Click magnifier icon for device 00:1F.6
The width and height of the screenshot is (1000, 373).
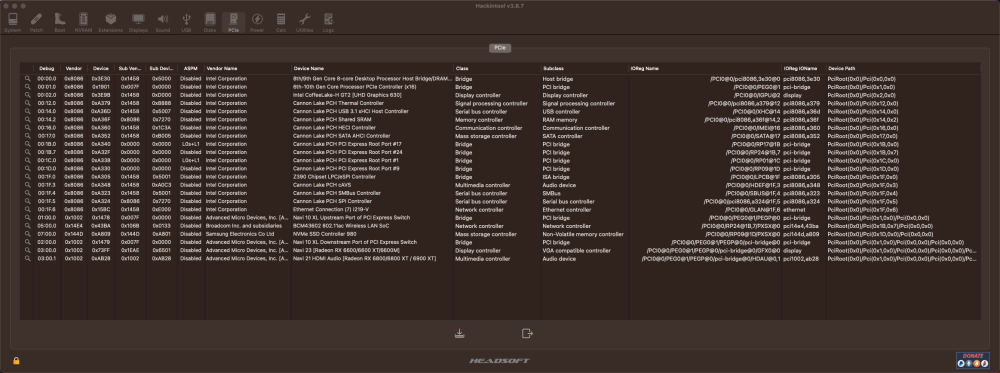coord(27,209)
